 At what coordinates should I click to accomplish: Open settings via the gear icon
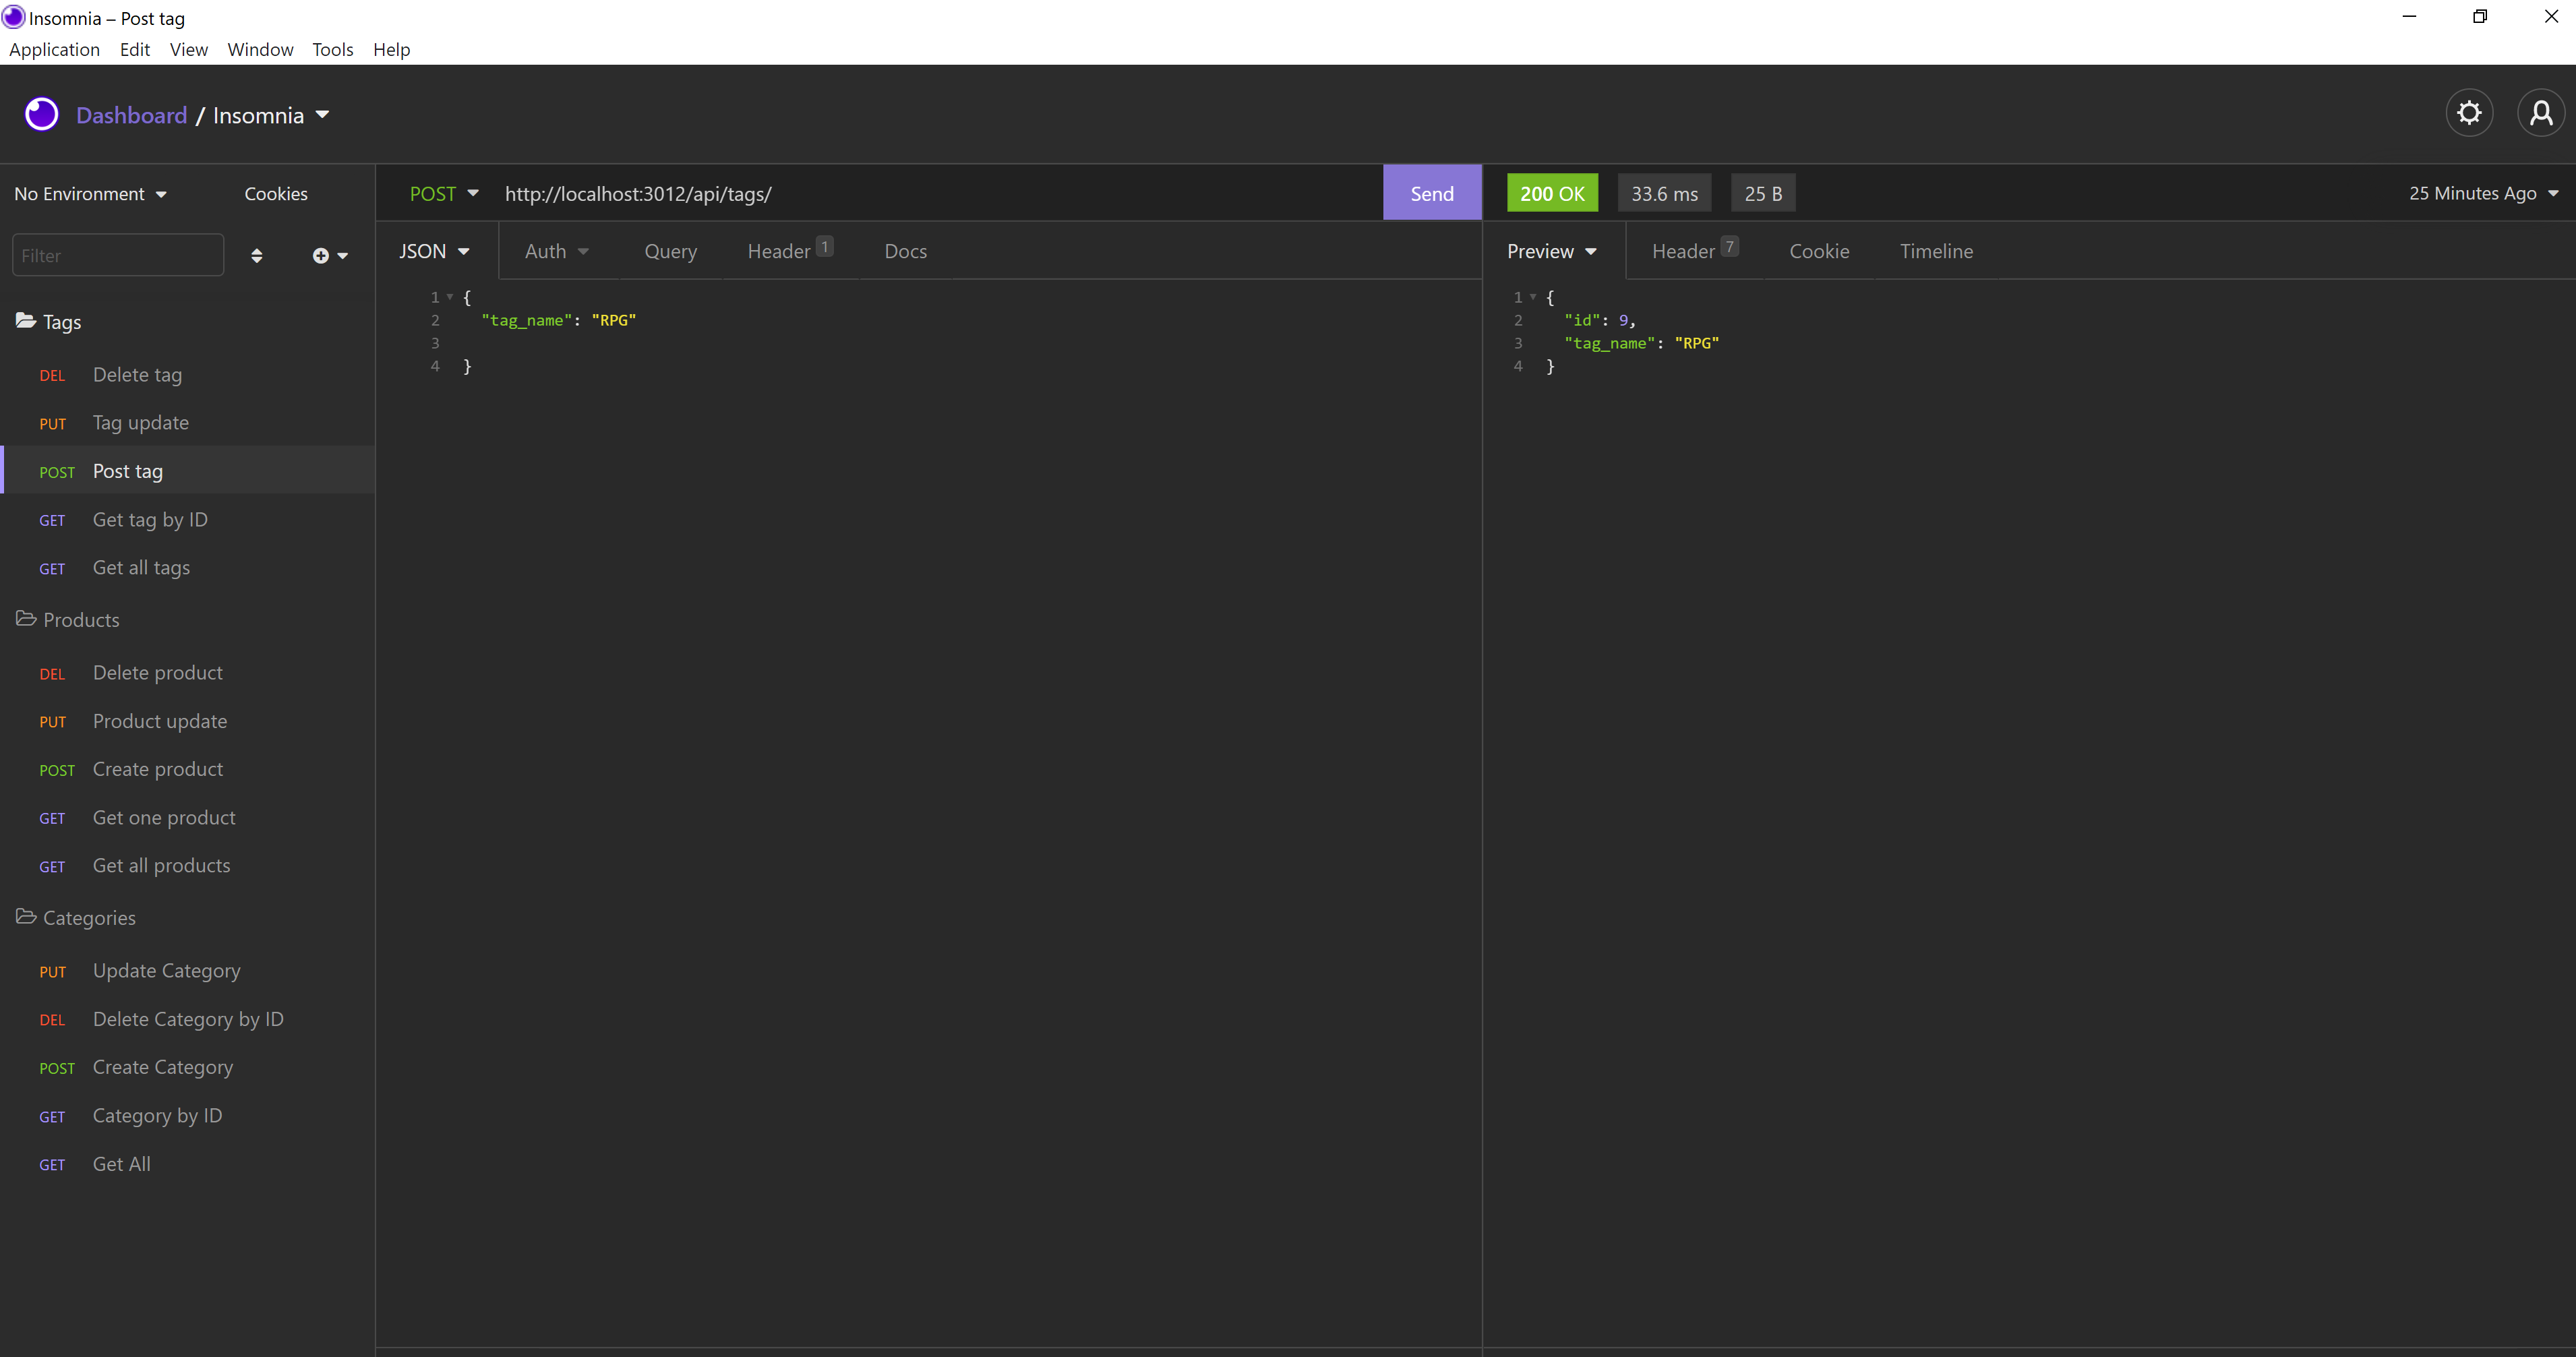point(2469,113)
